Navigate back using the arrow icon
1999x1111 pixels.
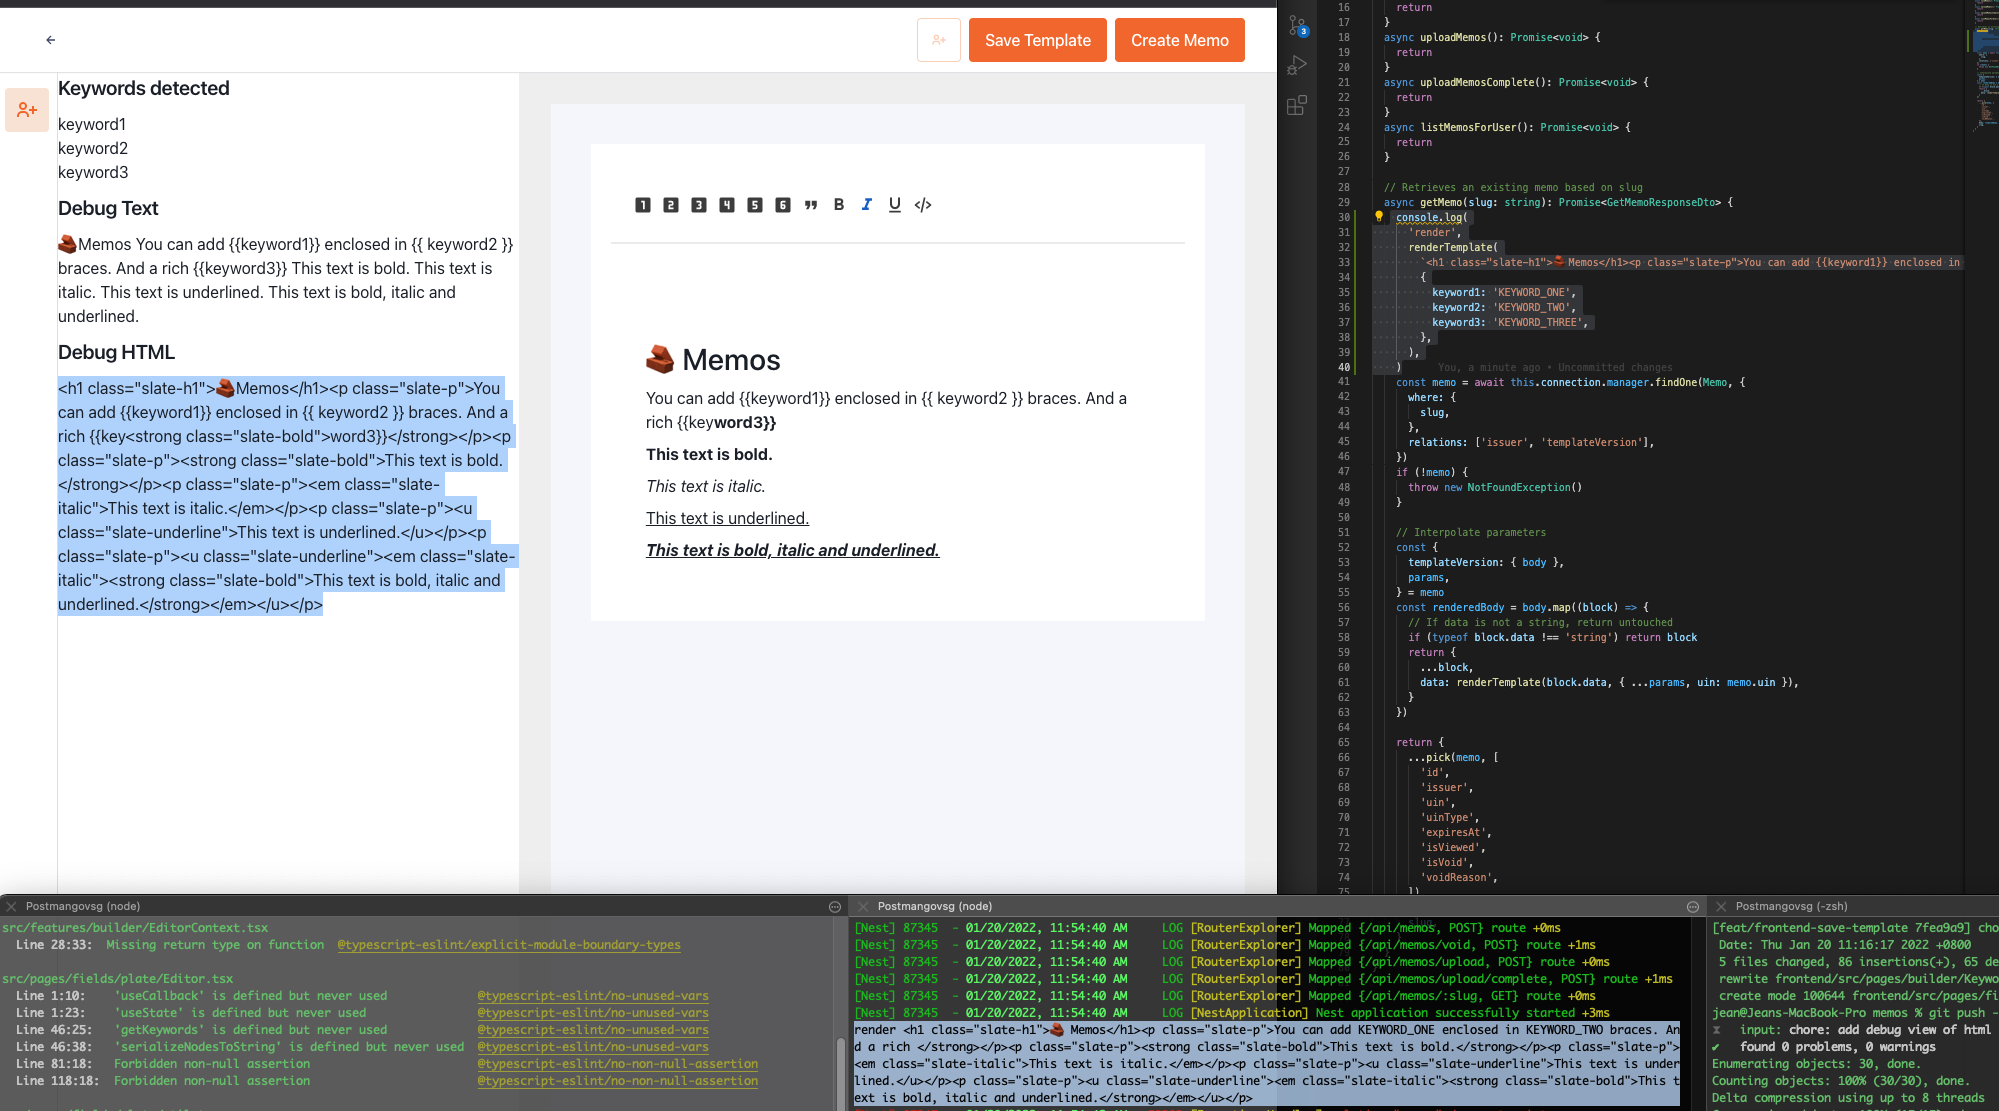pyautogui.click(x=50, y=39)
